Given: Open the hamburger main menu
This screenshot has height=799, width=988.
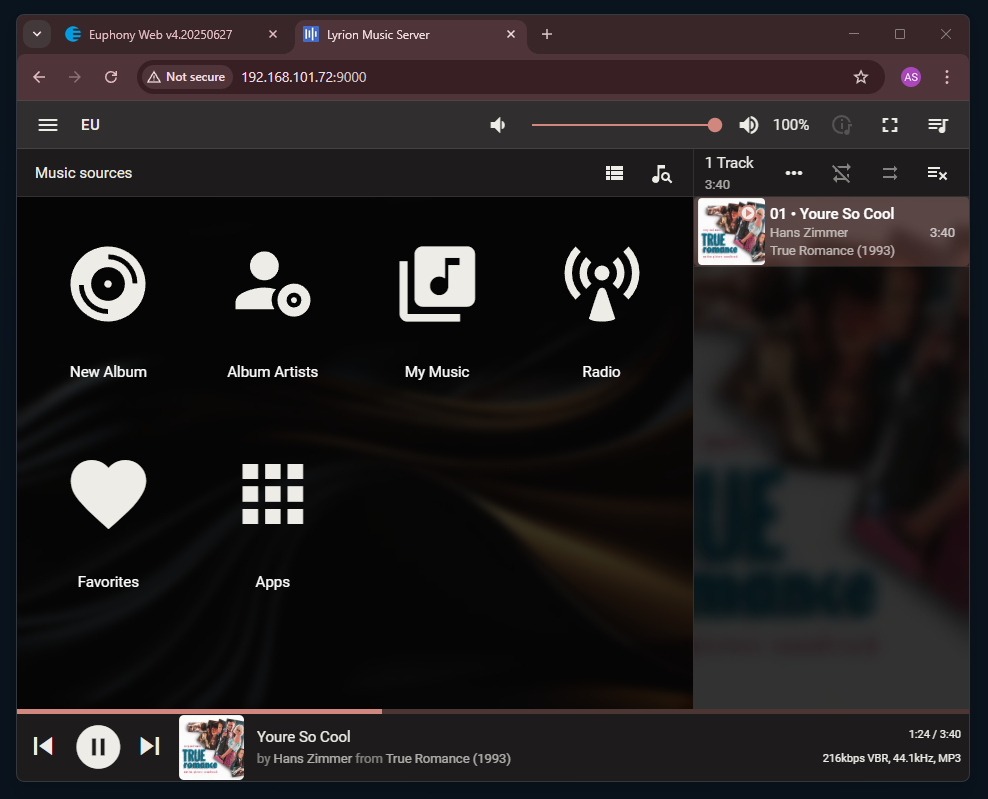Looking at the screenshot, I should (48, 125).
